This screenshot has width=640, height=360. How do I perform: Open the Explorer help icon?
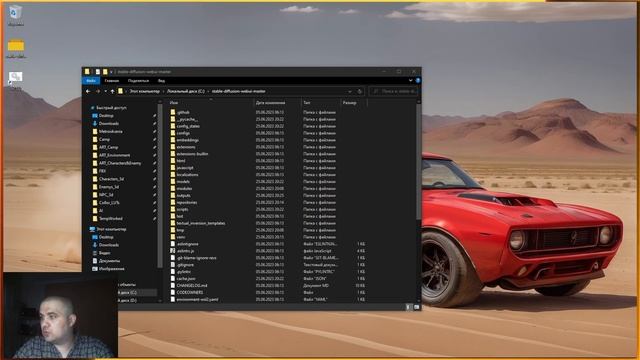[x=418, y=80]
